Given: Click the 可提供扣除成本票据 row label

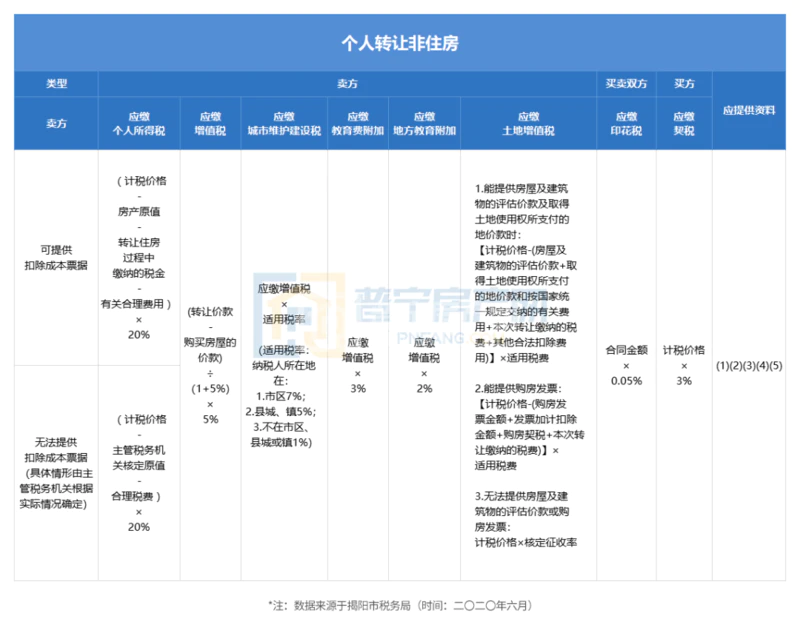Looking at the screenshot, I should (x=56, y=255).
